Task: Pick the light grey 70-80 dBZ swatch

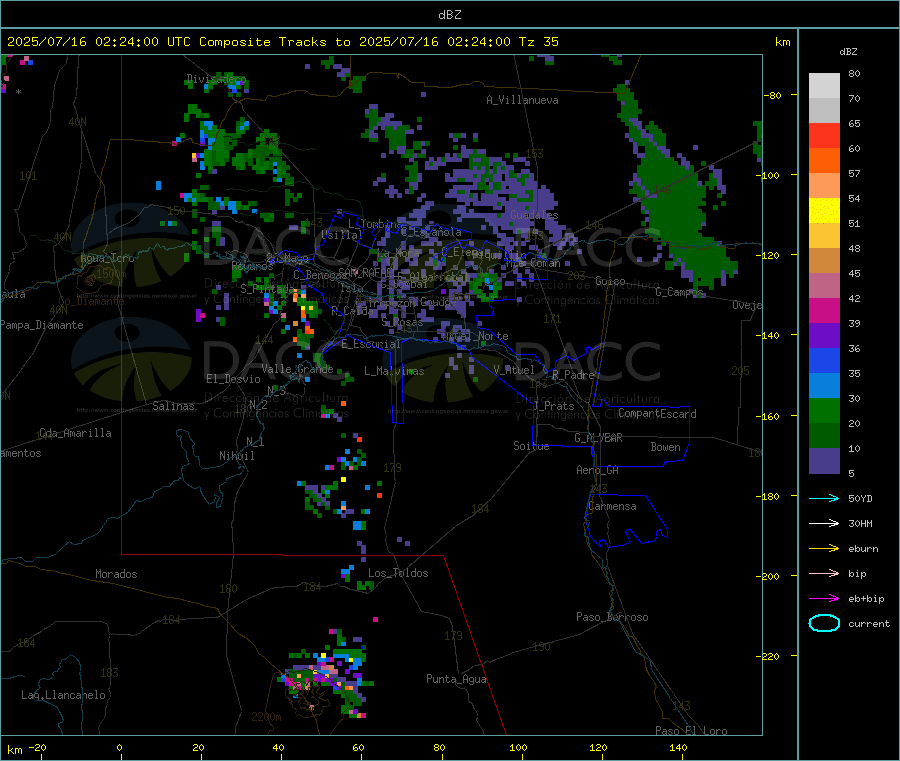Action: click(x=824, y=86)
